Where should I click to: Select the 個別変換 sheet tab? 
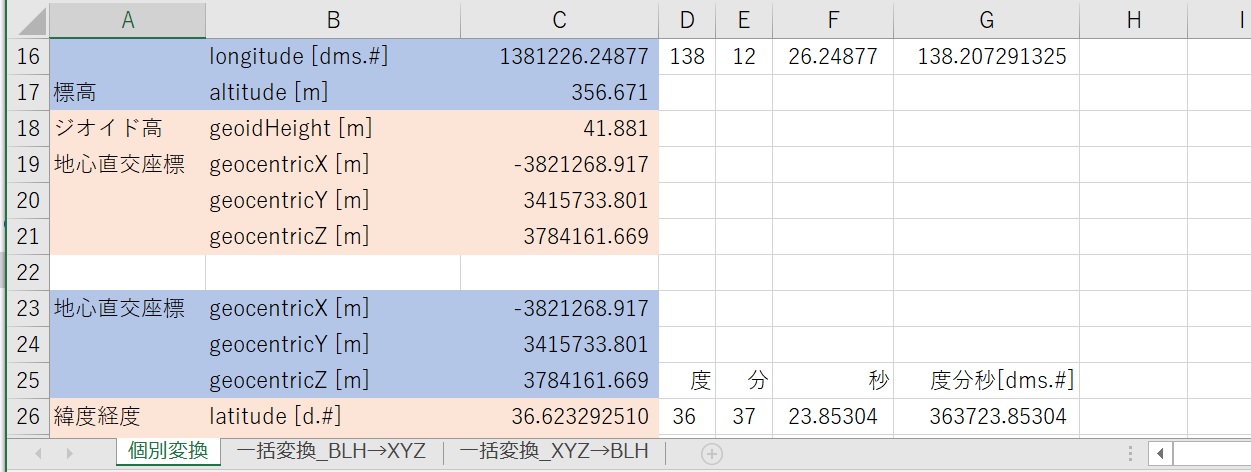coord(167,452)
